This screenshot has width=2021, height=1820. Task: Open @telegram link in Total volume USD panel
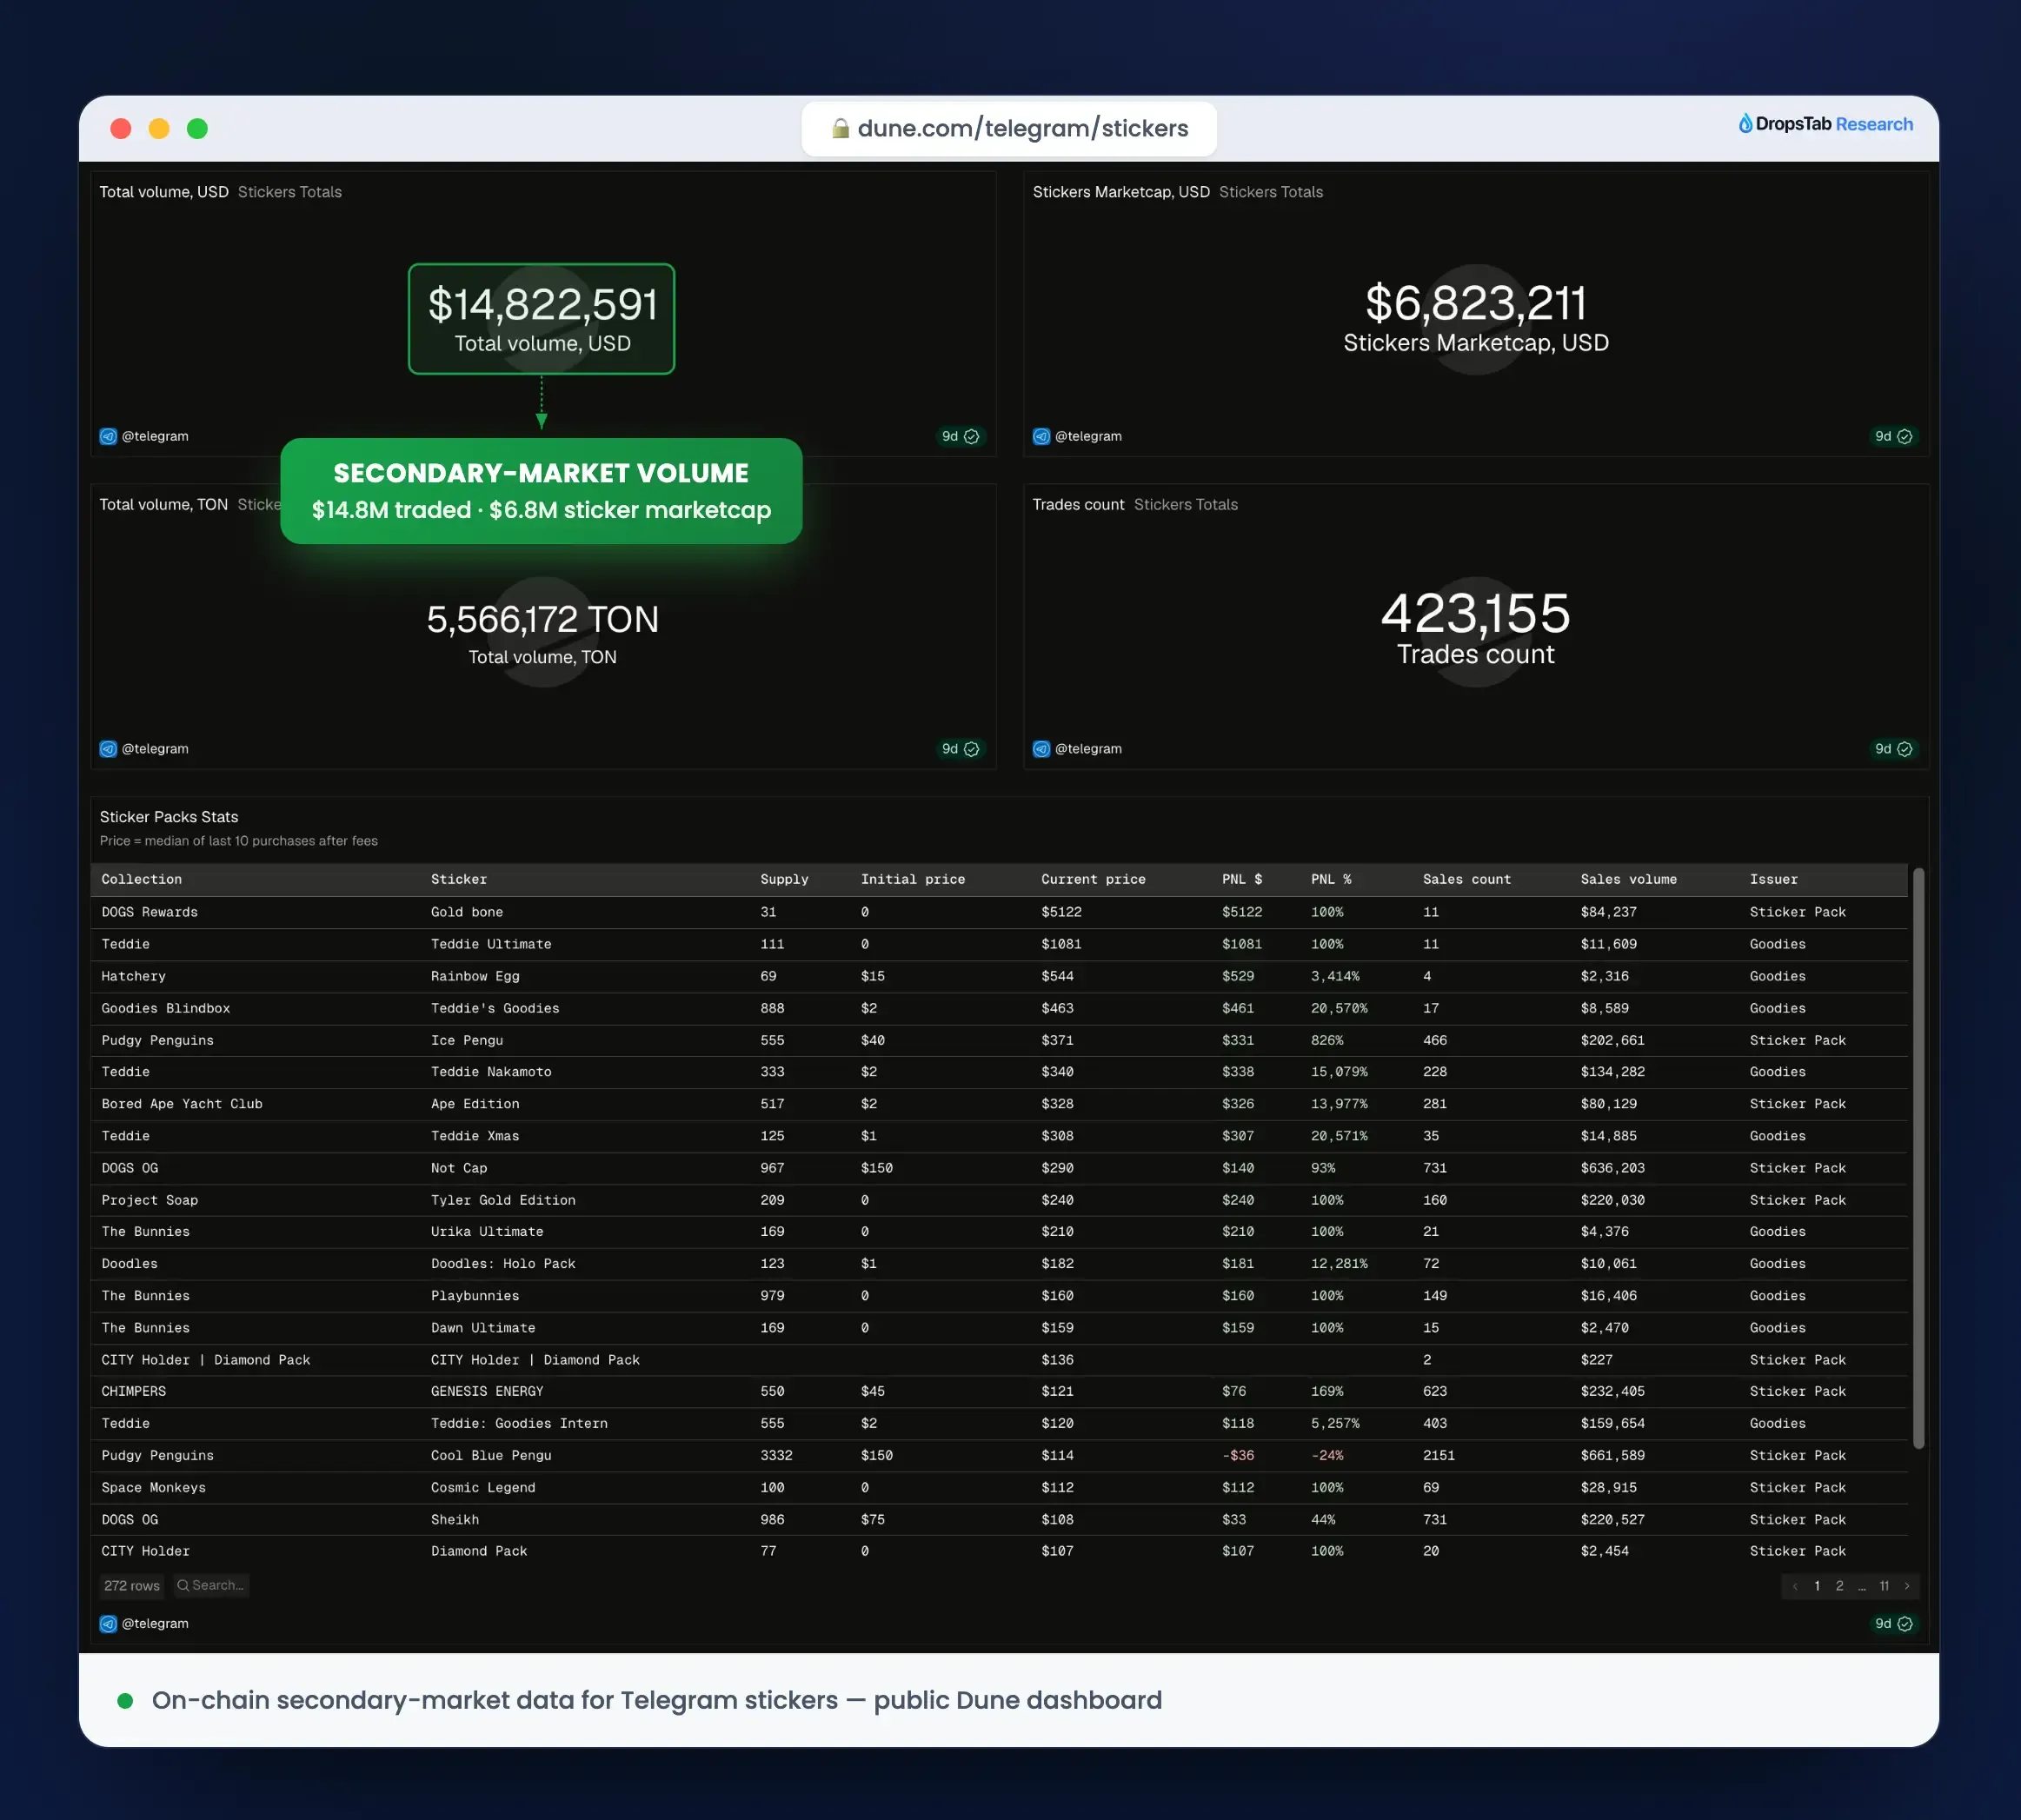coord(155,436)
